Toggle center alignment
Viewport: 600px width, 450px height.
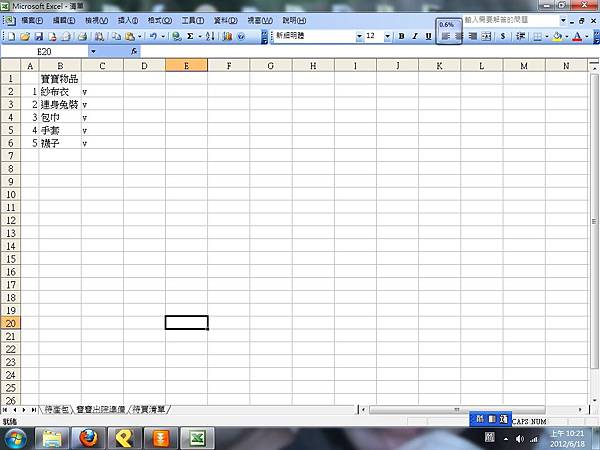point(458,36)
